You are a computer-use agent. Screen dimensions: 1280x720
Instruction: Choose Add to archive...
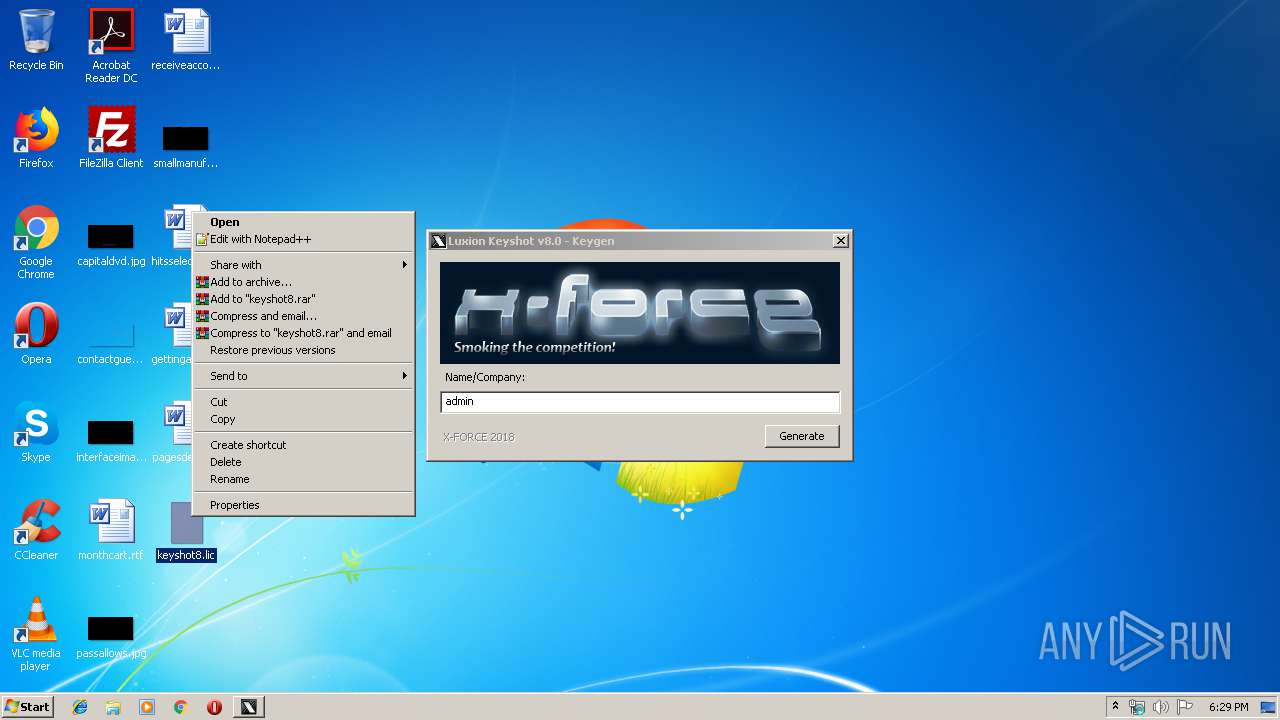click(303, 282)
